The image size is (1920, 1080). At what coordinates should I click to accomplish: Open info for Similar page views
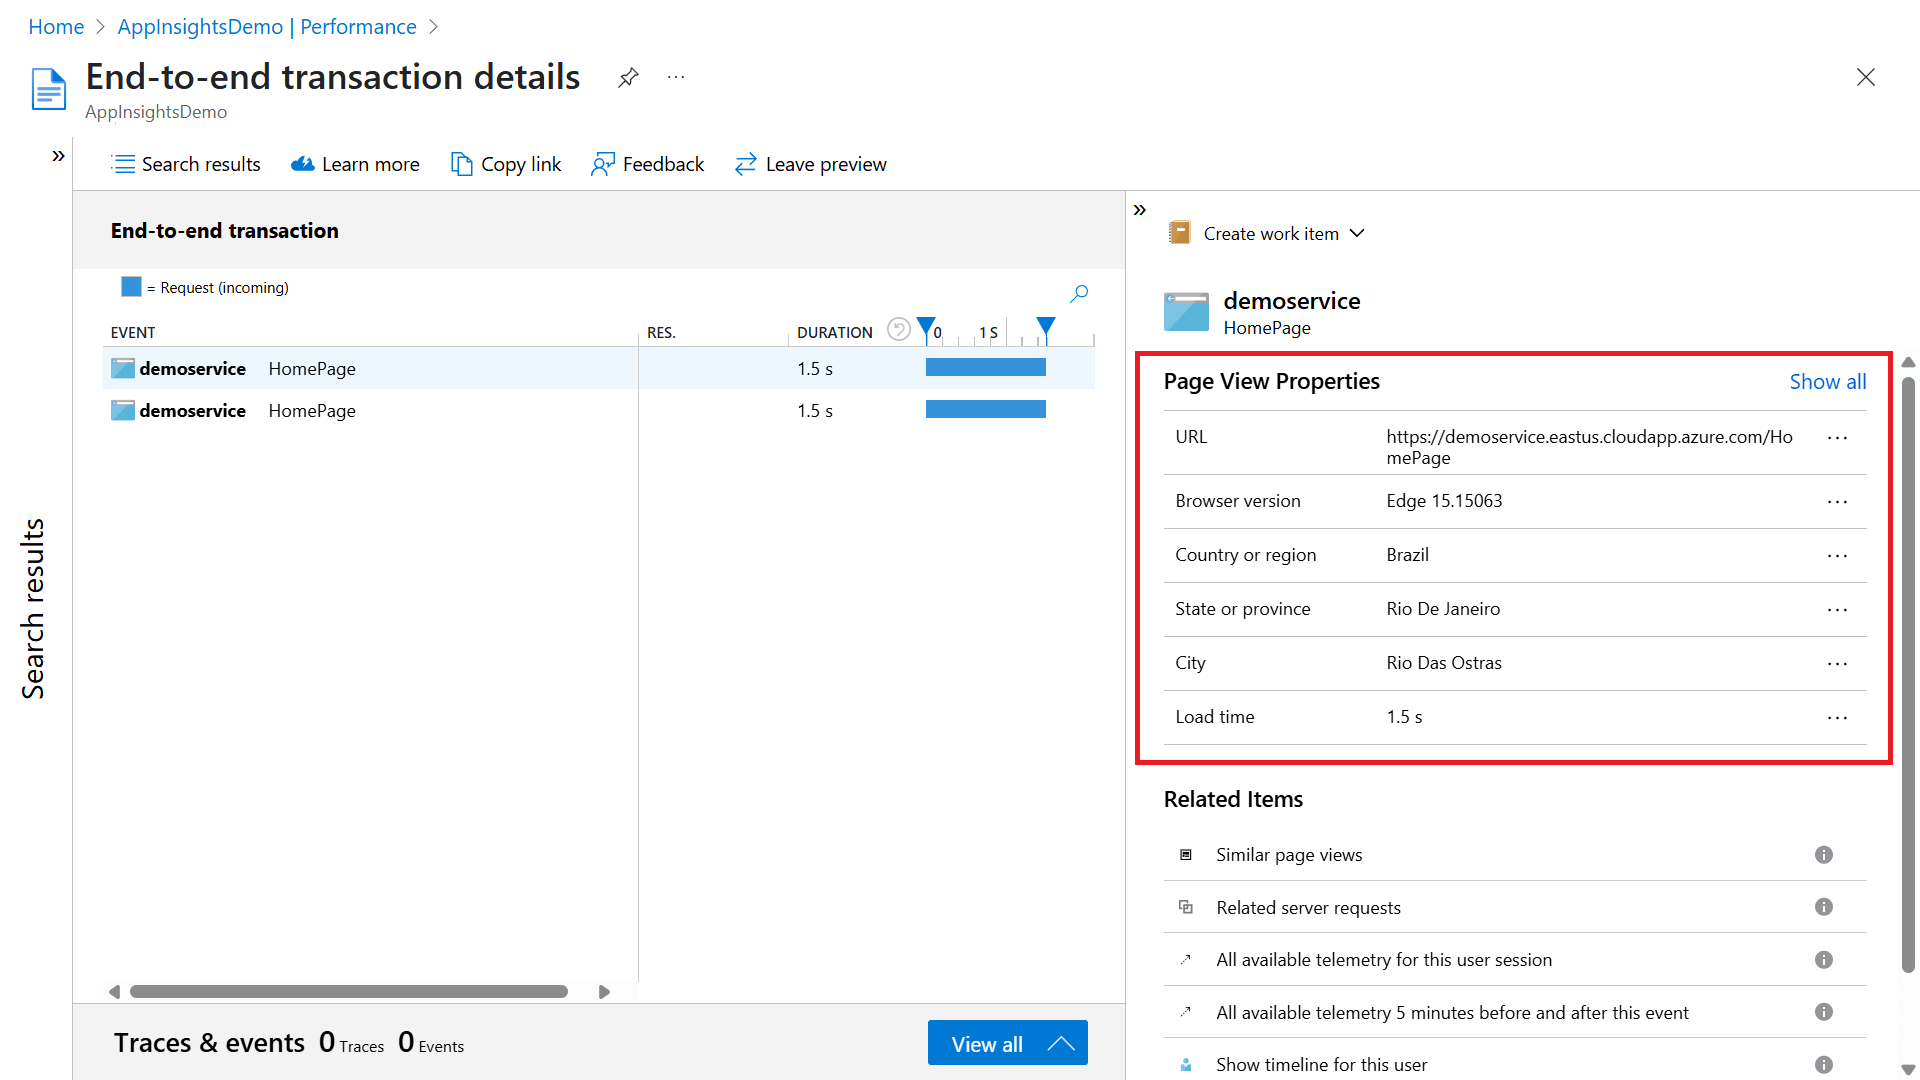click(1823, 855)
